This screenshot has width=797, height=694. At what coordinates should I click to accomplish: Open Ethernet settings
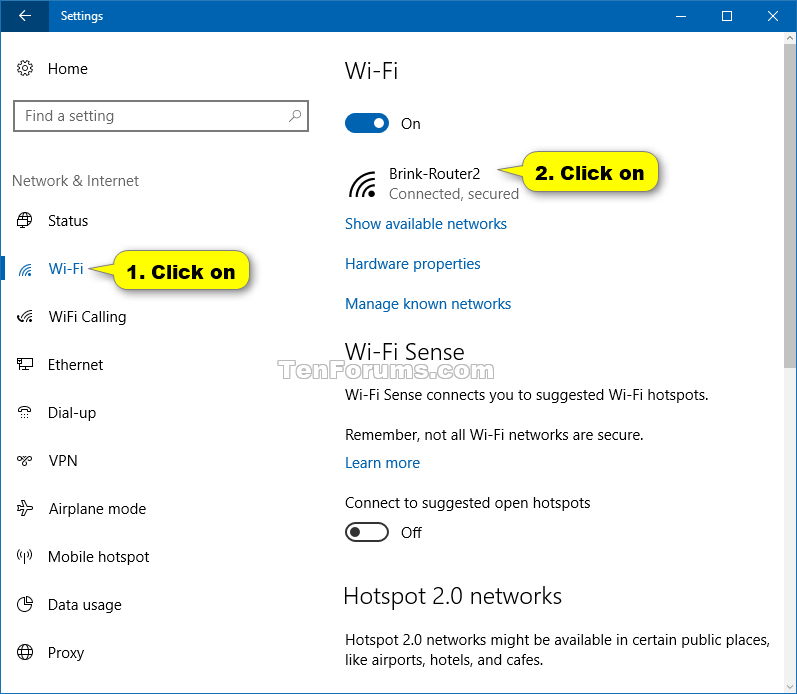click(75, 365)
